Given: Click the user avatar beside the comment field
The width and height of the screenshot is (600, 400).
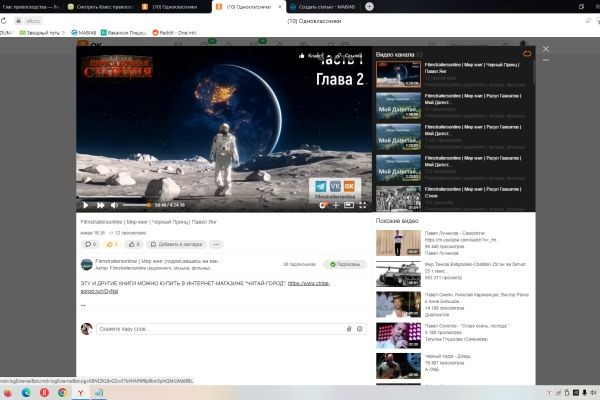Looking at the screenshot, I should click(x=86, y=329).
